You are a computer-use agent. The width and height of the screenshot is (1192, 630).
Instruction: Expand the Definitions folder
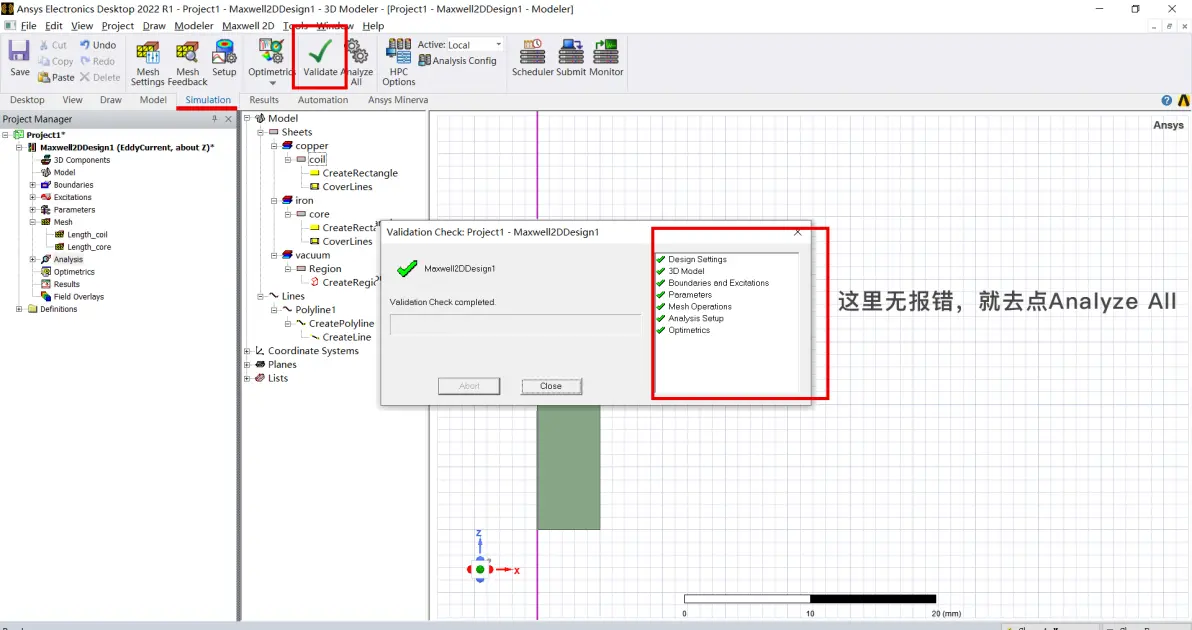19,309
